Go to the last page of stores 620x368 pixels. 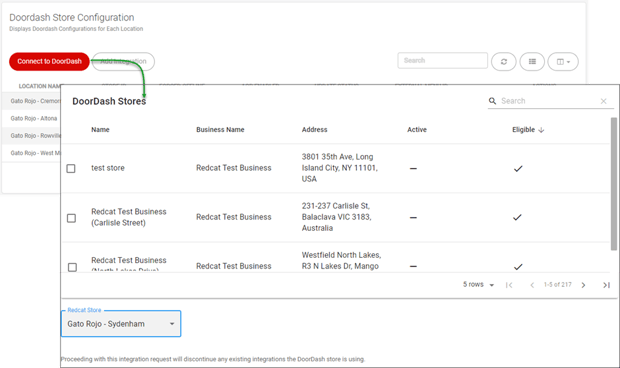pyautogui.click(x=606, y=285)
